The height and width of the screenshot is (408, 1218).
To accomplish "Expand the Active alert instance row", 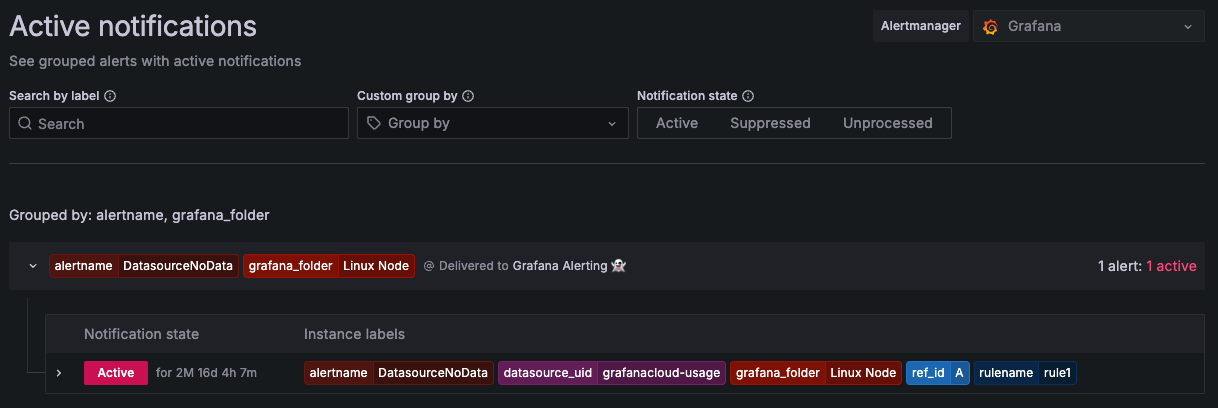I will click(59, 373).
